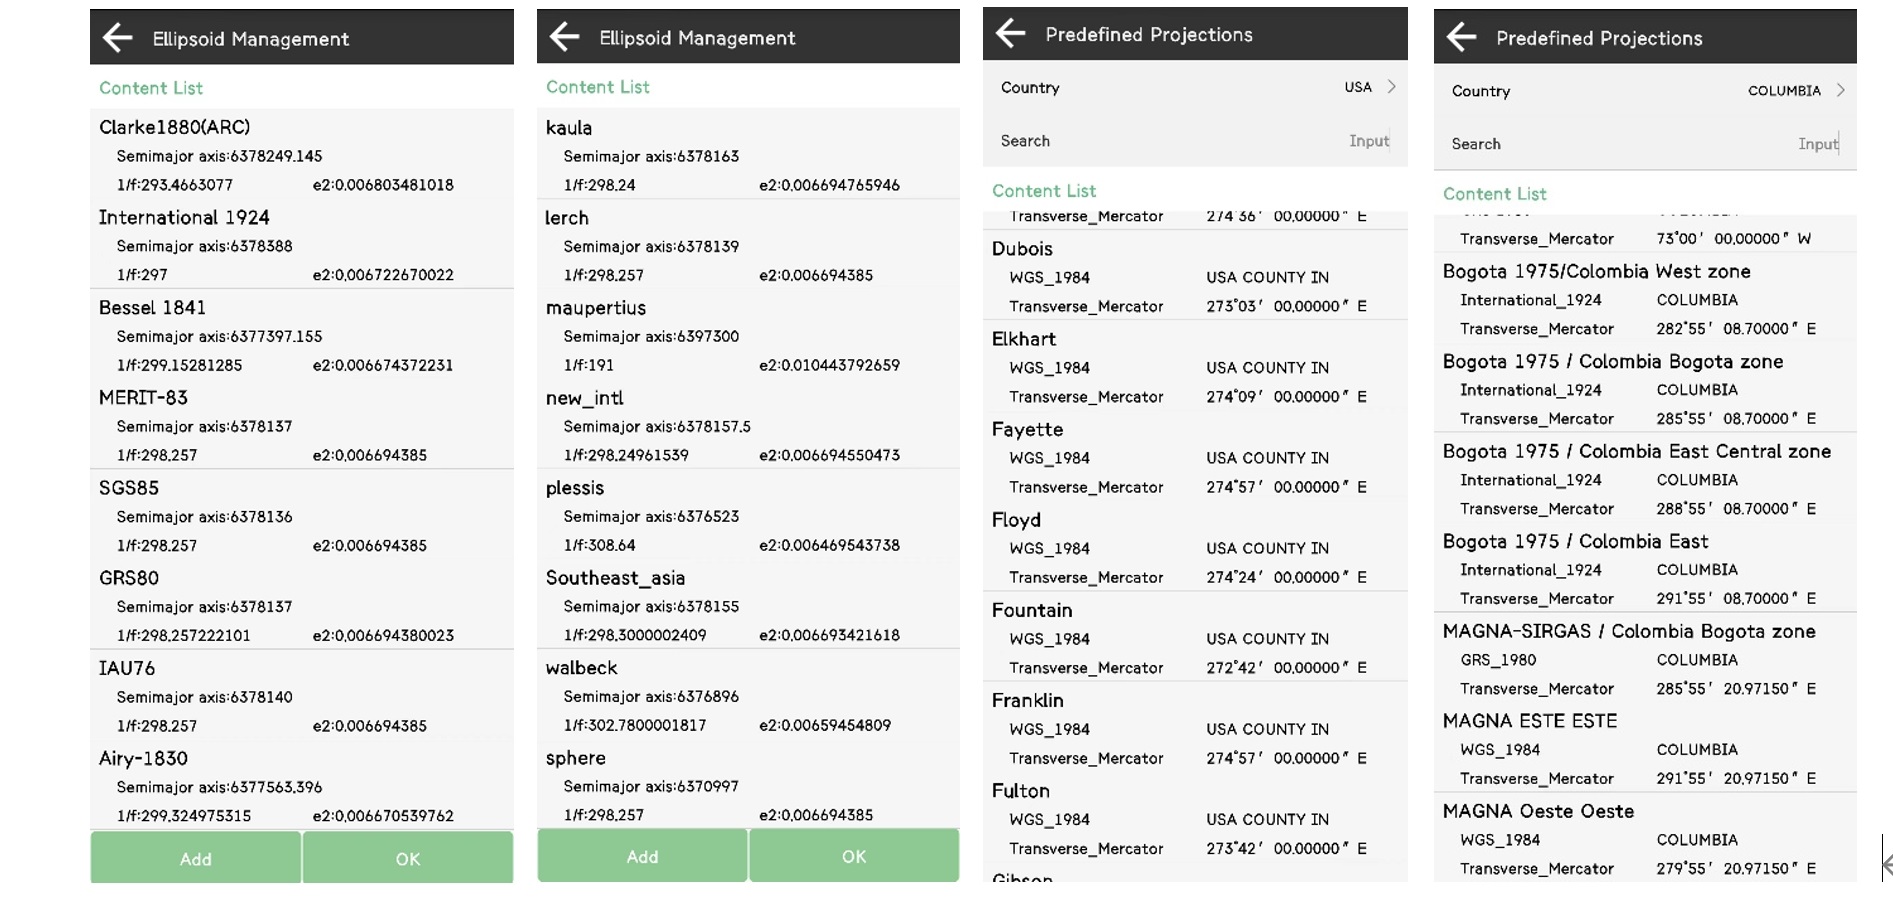Pick the maupertius ellipsoid entry
Screen dimensions: 1893x903
click(x=748, y=336)
